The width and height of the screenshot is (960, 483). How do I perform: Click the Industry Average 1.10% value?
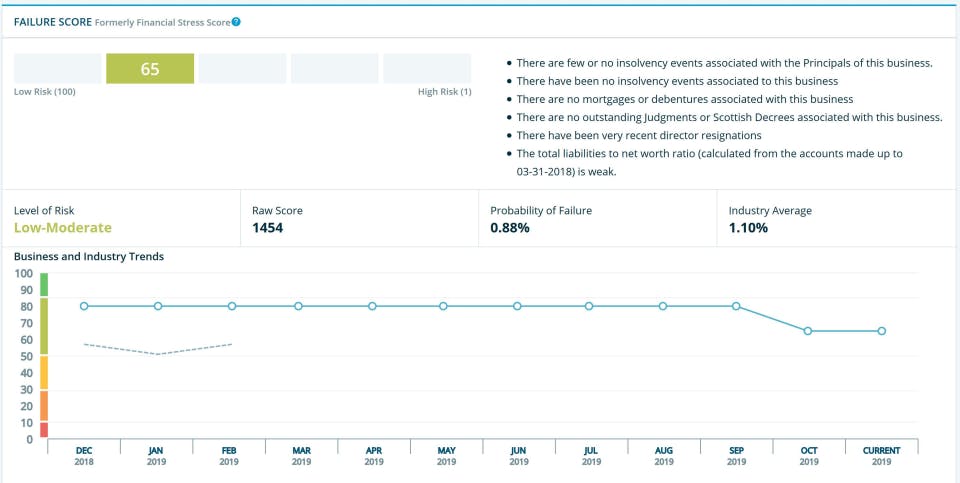point(748,228)
